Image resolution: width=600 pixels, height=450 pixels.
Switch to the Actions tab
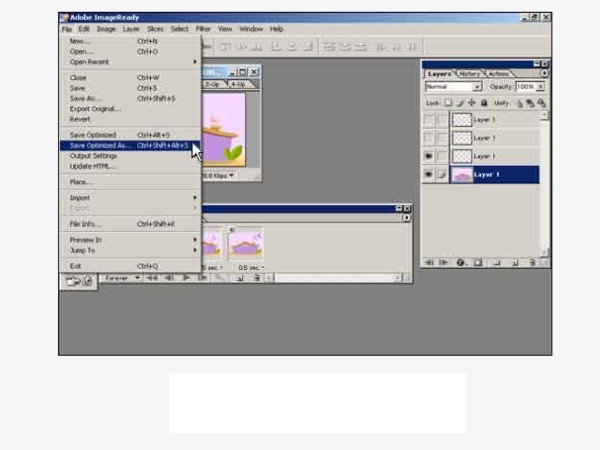(499, 73)
